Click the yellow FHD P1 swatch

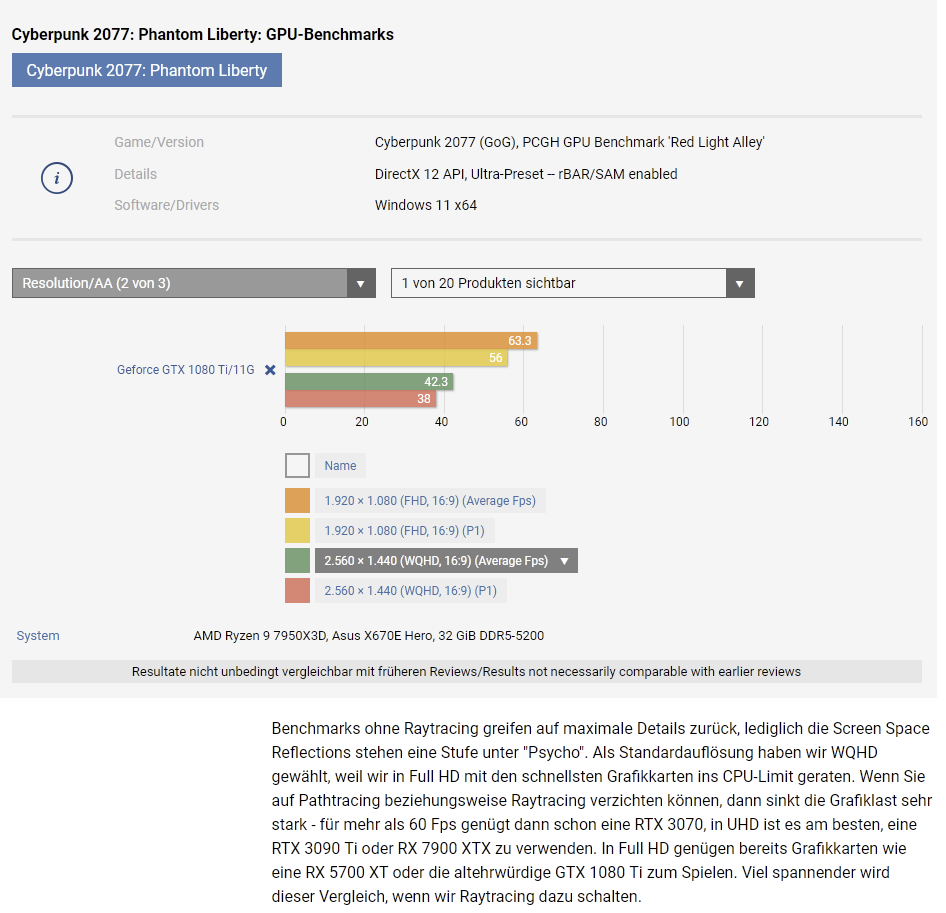tap(297, 531)
